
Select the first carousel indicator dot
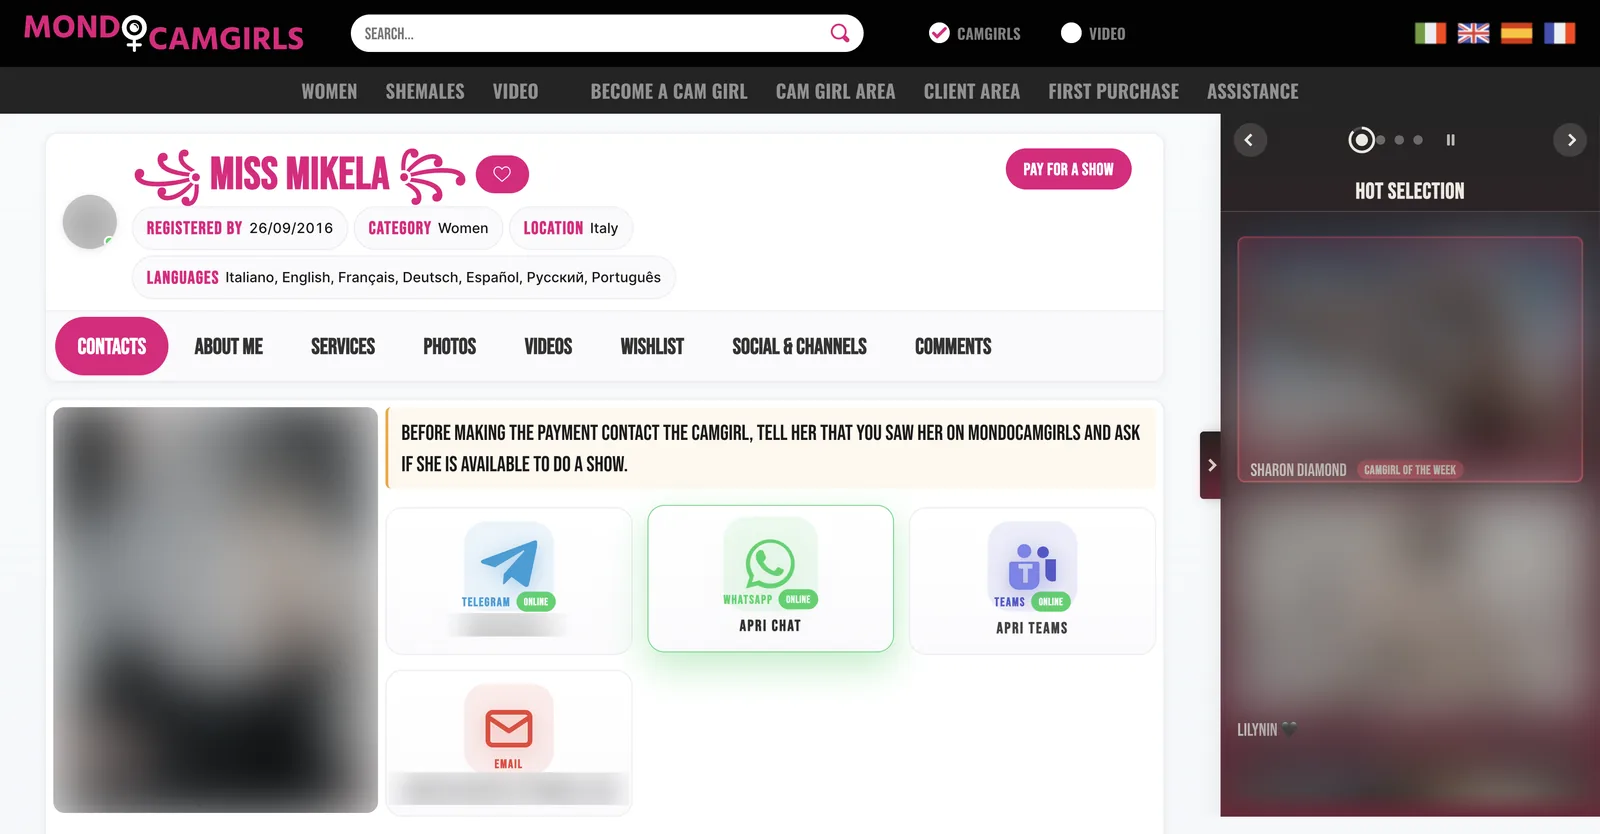(1361, 140)
